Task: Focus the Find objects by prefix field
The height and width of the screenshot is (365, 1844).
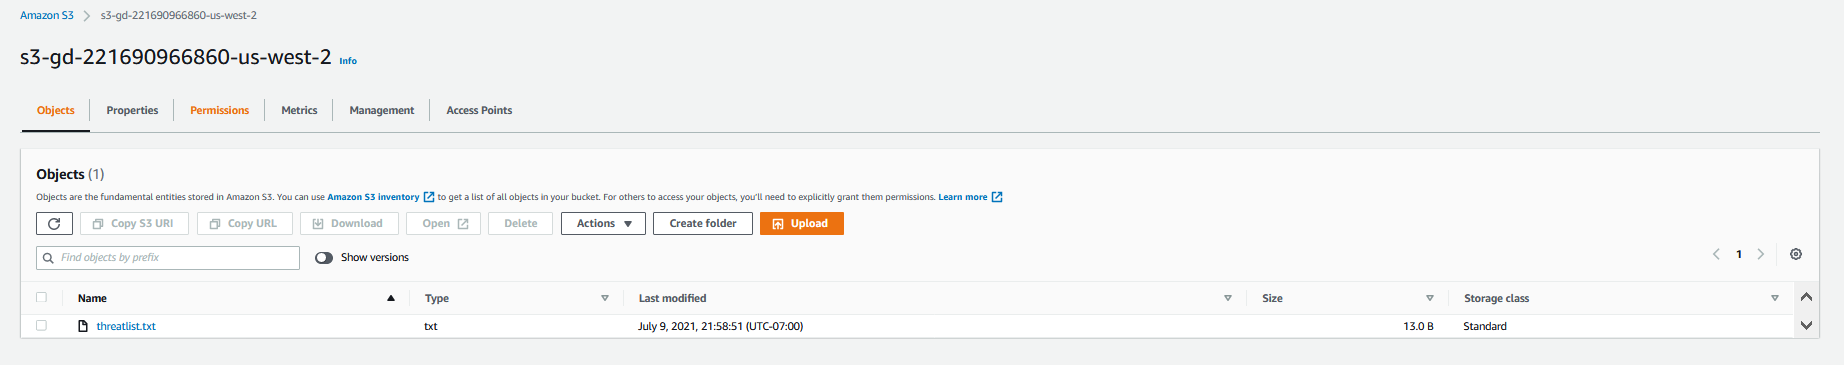Action: [x=168, y=258]
